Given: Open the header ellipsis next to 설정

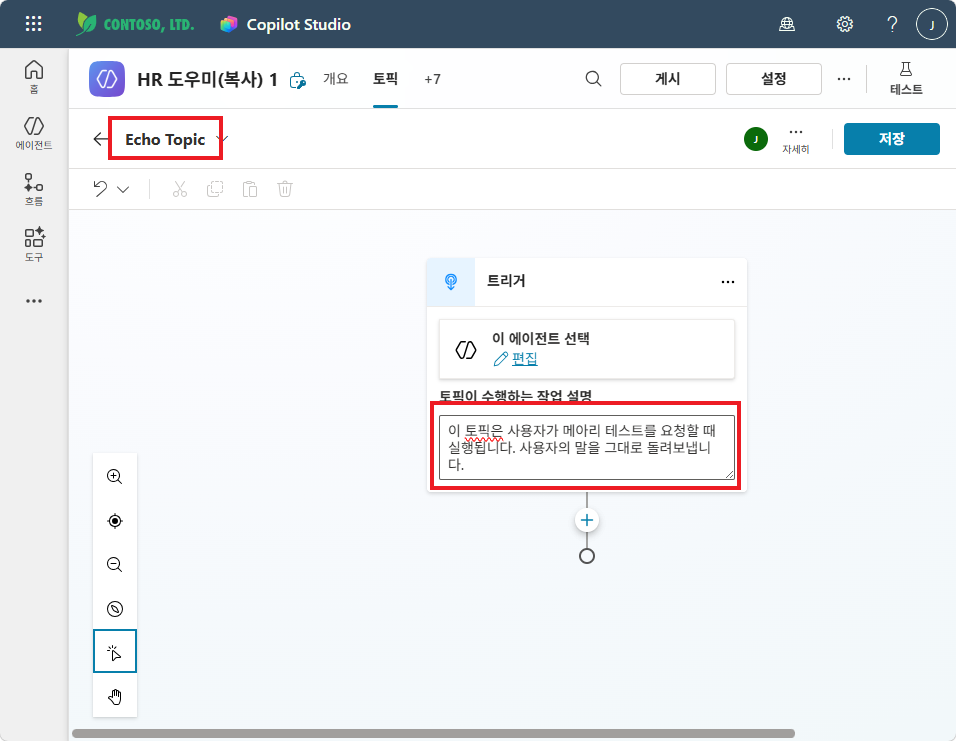Looking at the screenshot, I should pos(844,79).
